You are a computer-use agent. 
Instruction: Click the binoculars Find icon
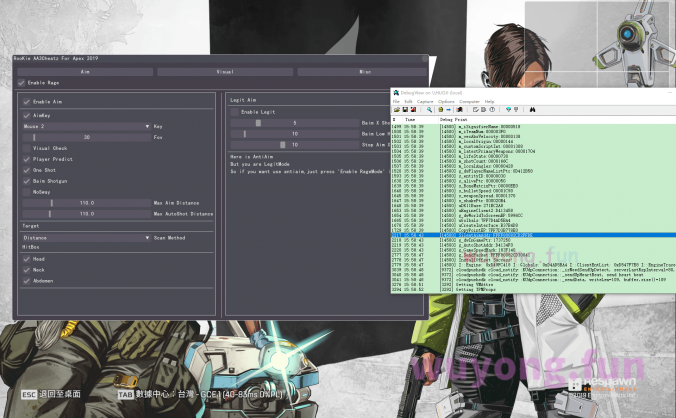[532, 110]
